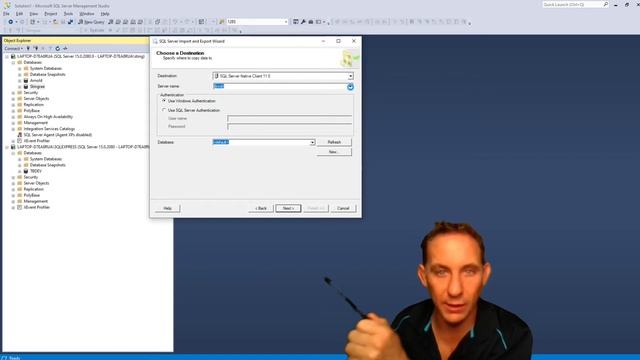
Task: Click the database icon below Arnold
Action: pyautogui.click(x=26, y=87)
